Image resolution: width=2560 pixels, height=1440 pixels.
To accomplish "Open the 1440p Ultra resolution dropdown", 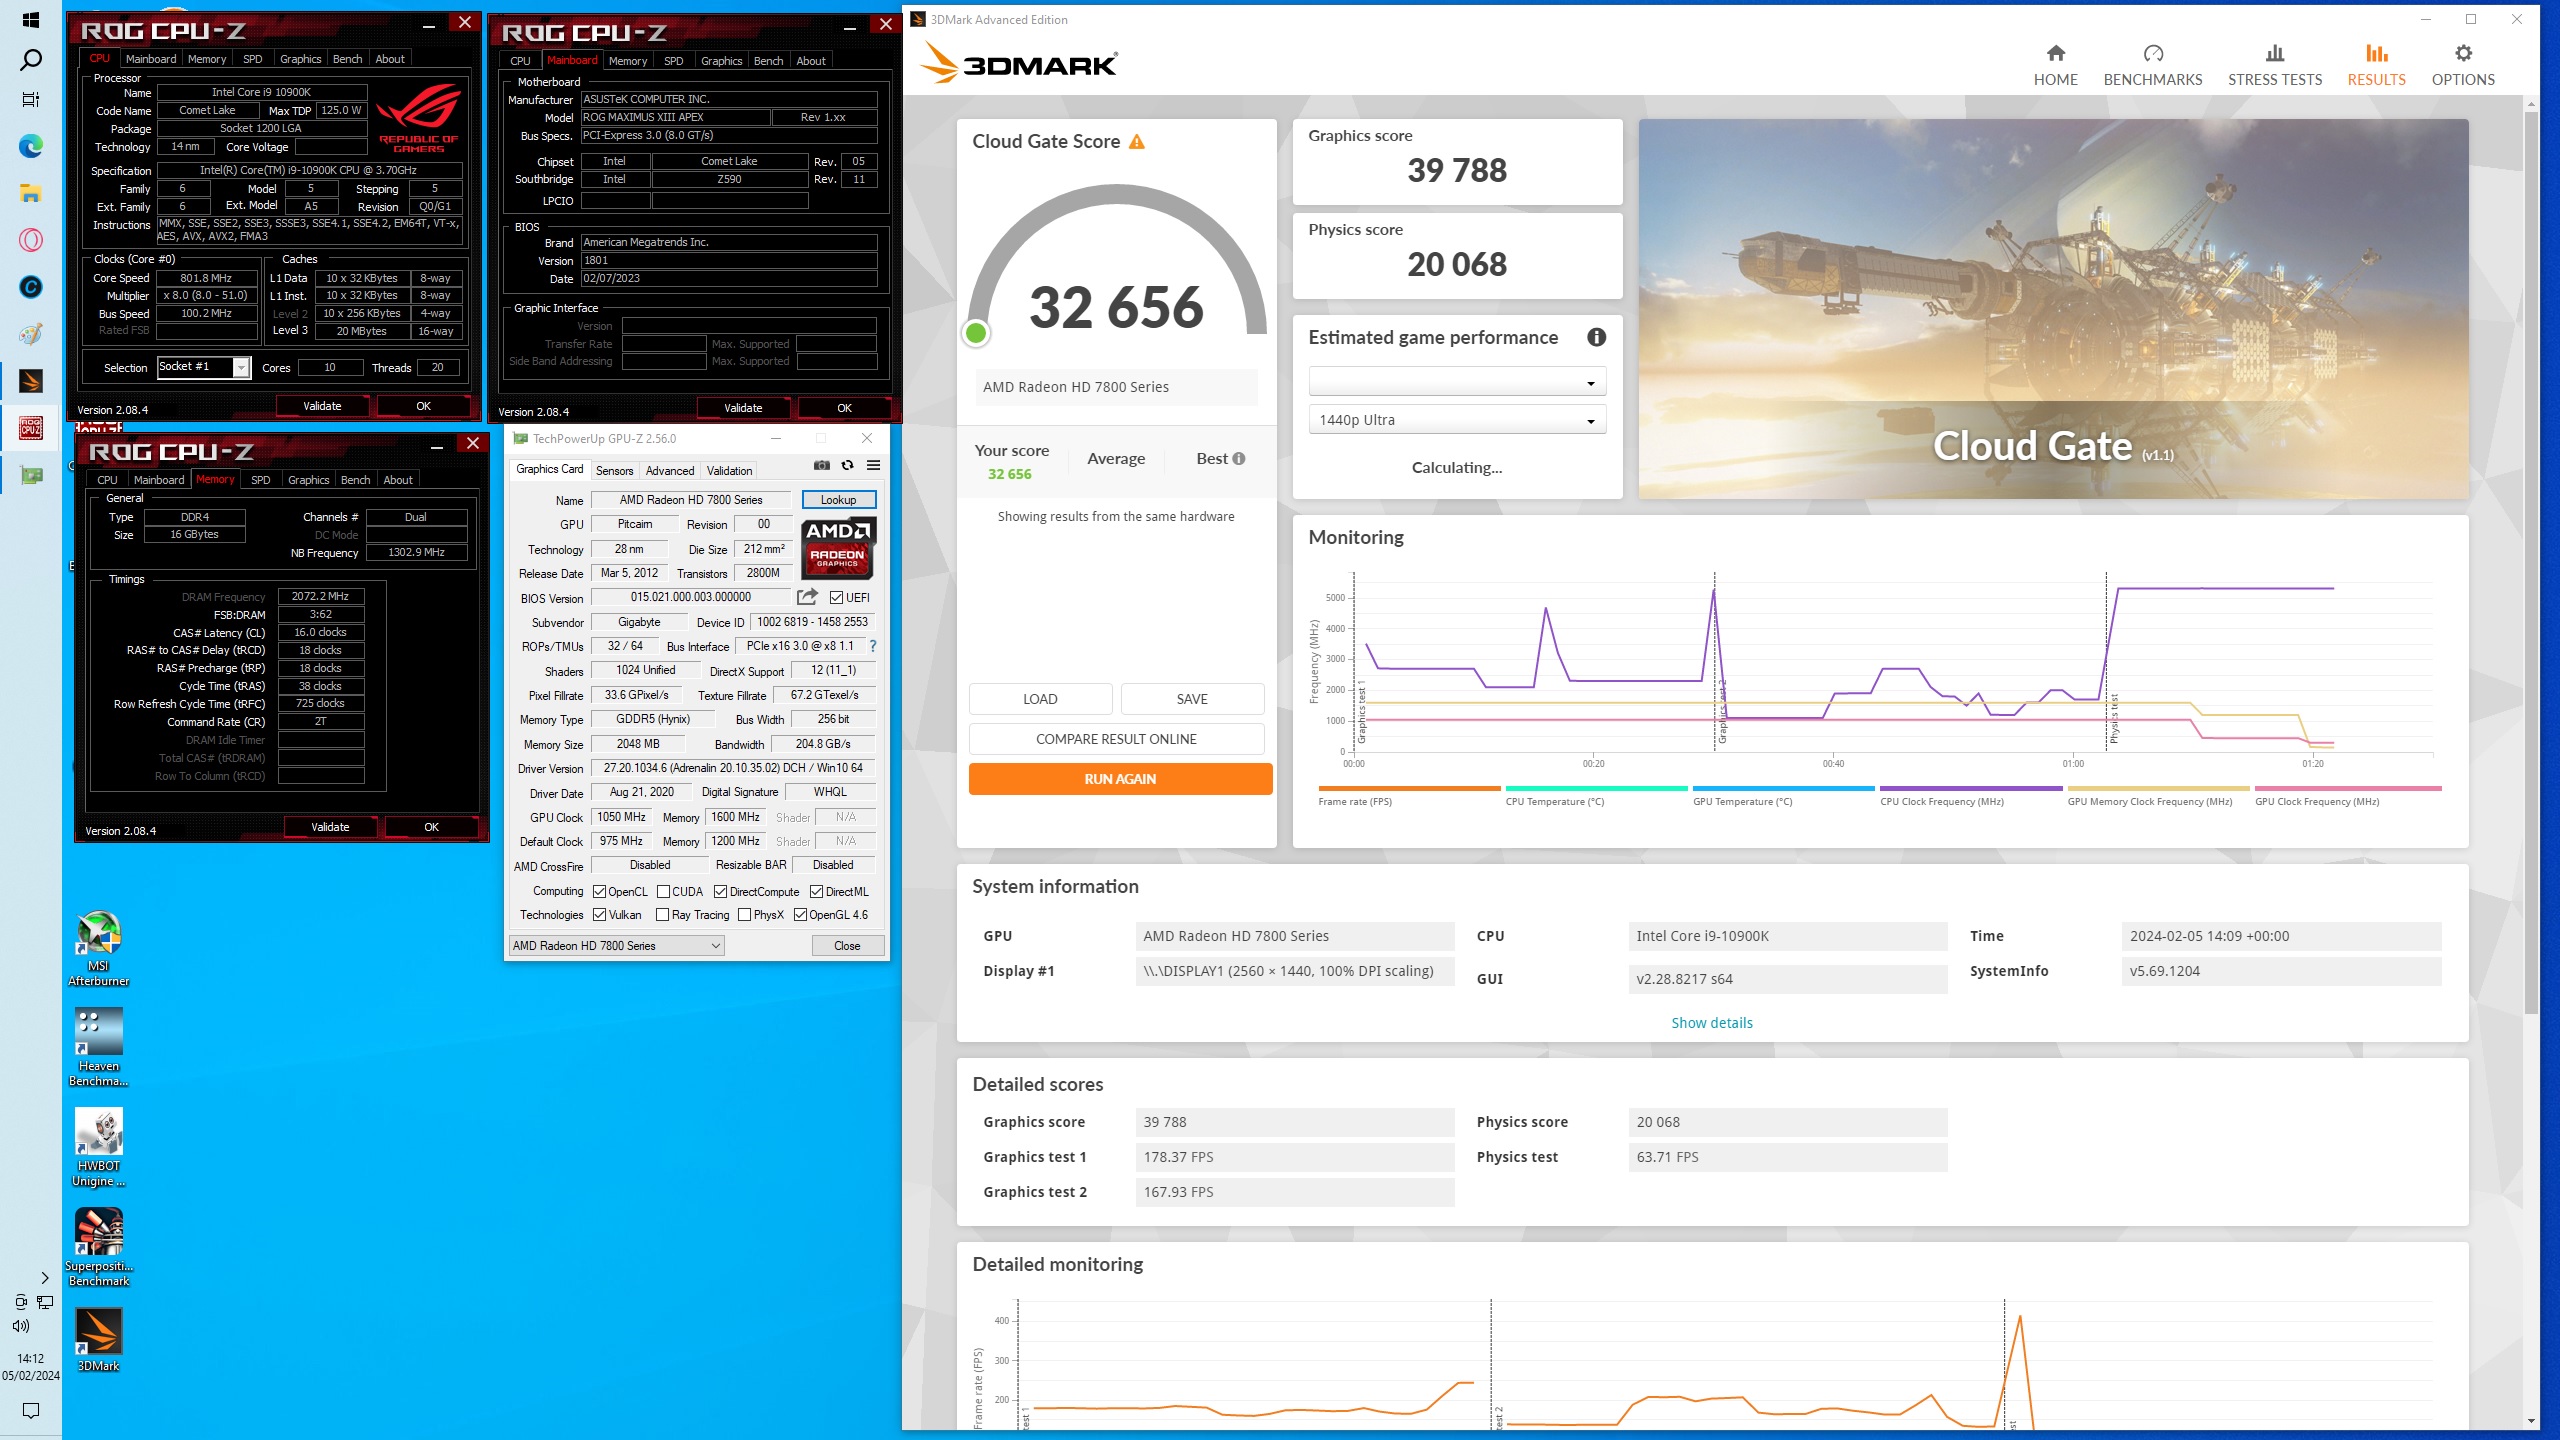I will (1457, 420).
